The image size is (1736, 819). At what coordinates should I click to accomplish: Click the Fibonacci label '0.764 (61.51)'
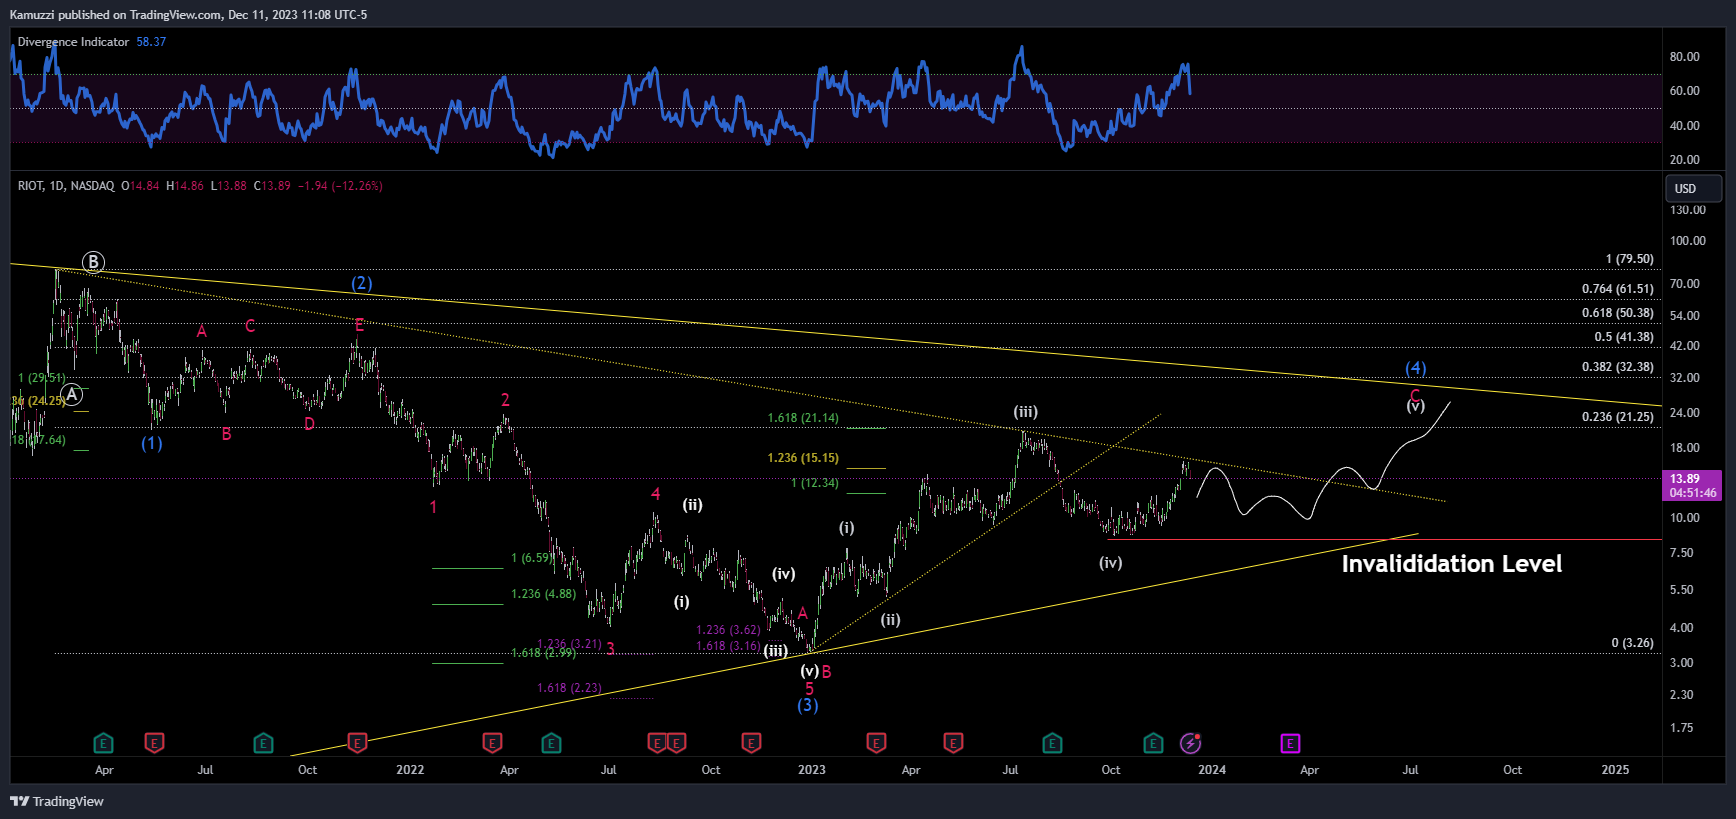1617,289
